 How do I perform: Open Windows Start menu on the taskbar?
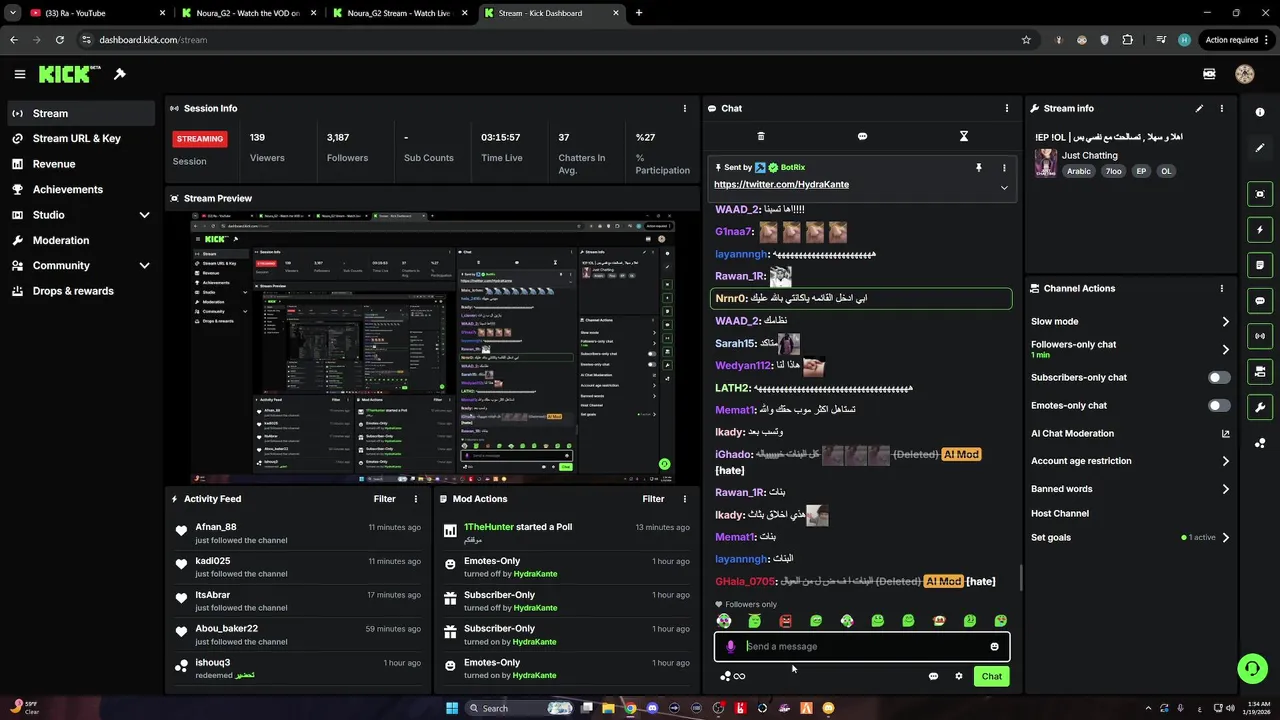(x=452, y=708)
